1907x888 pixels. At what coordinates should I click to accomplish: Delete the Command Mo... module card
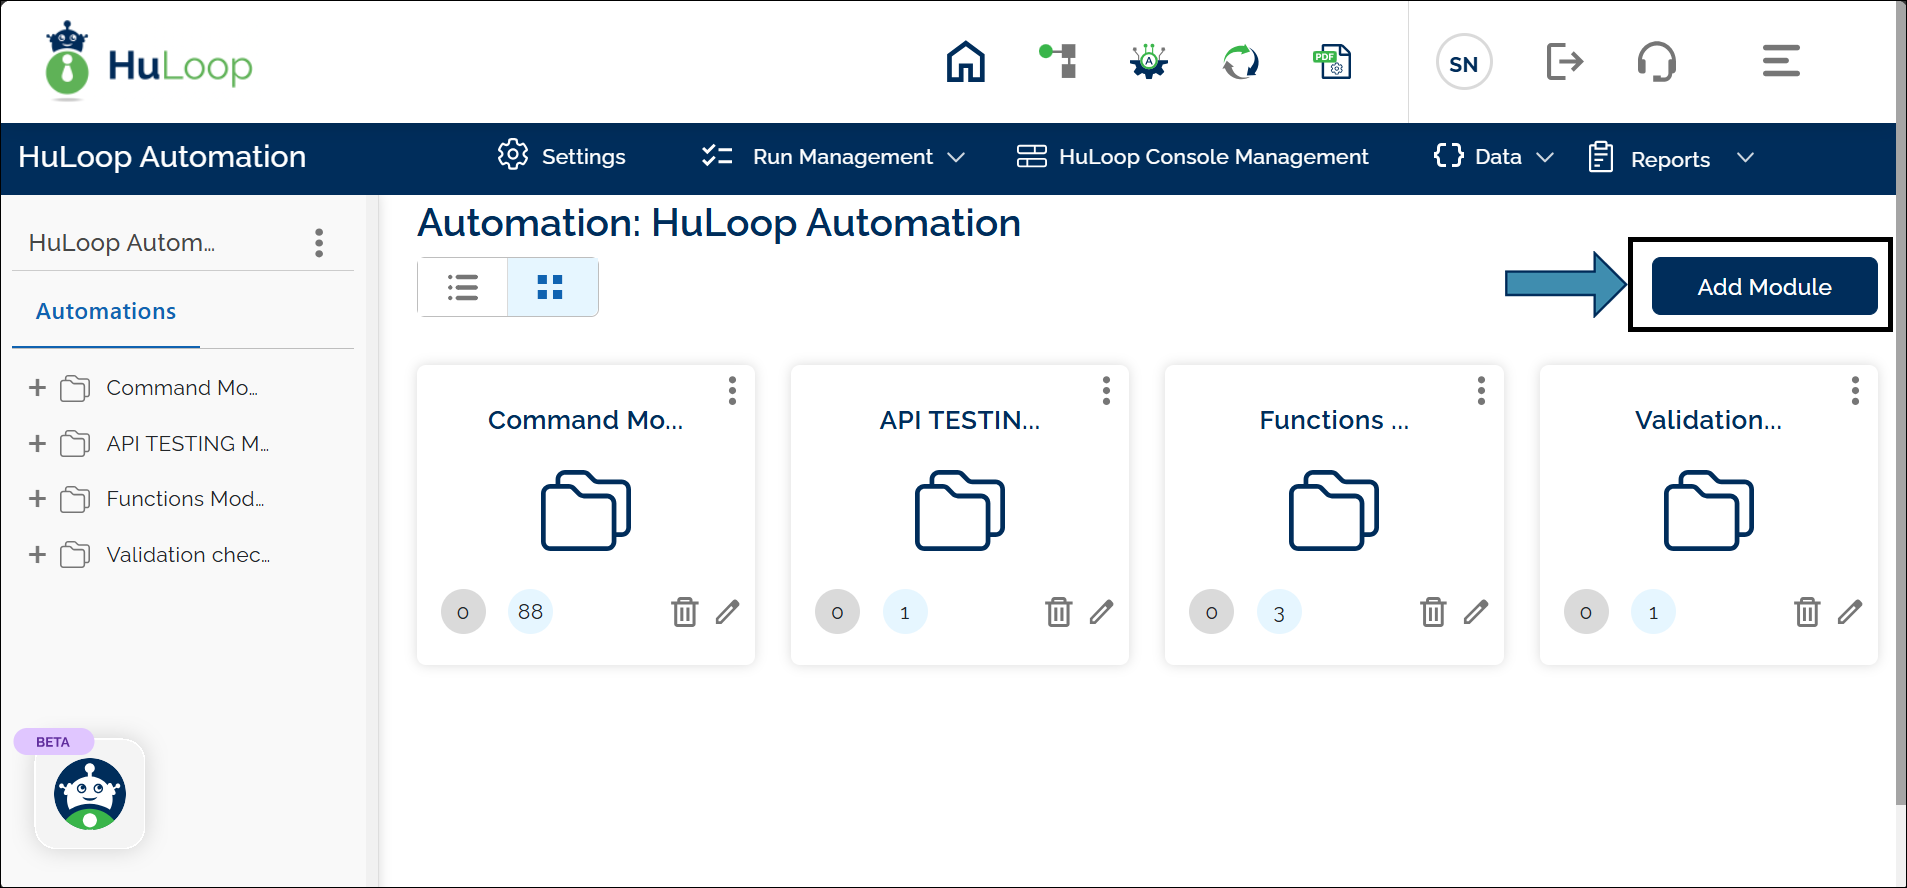tap(684, 611)
